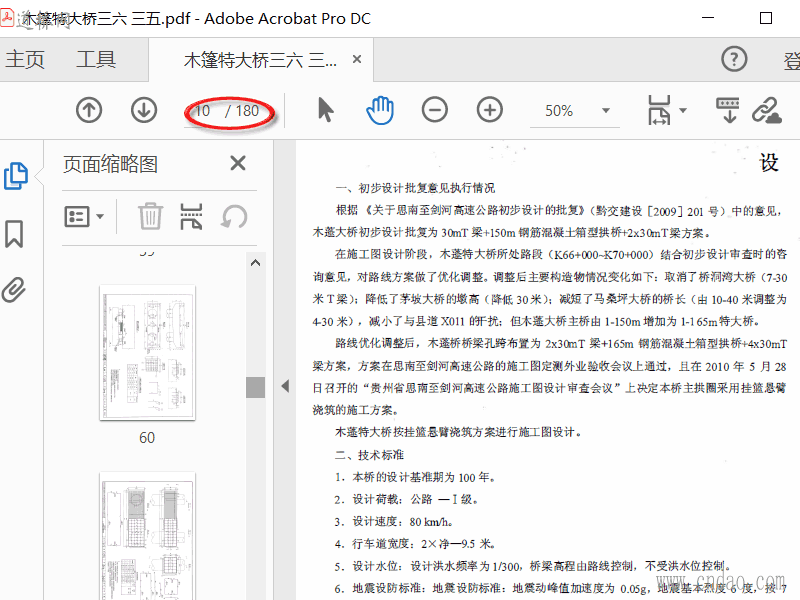Image resolution: width=800 pixels, height=600 pixels.
Task: Click the thumbnail panel scrollbar handle
Action: pyautogui.click(x=256, y=387)
